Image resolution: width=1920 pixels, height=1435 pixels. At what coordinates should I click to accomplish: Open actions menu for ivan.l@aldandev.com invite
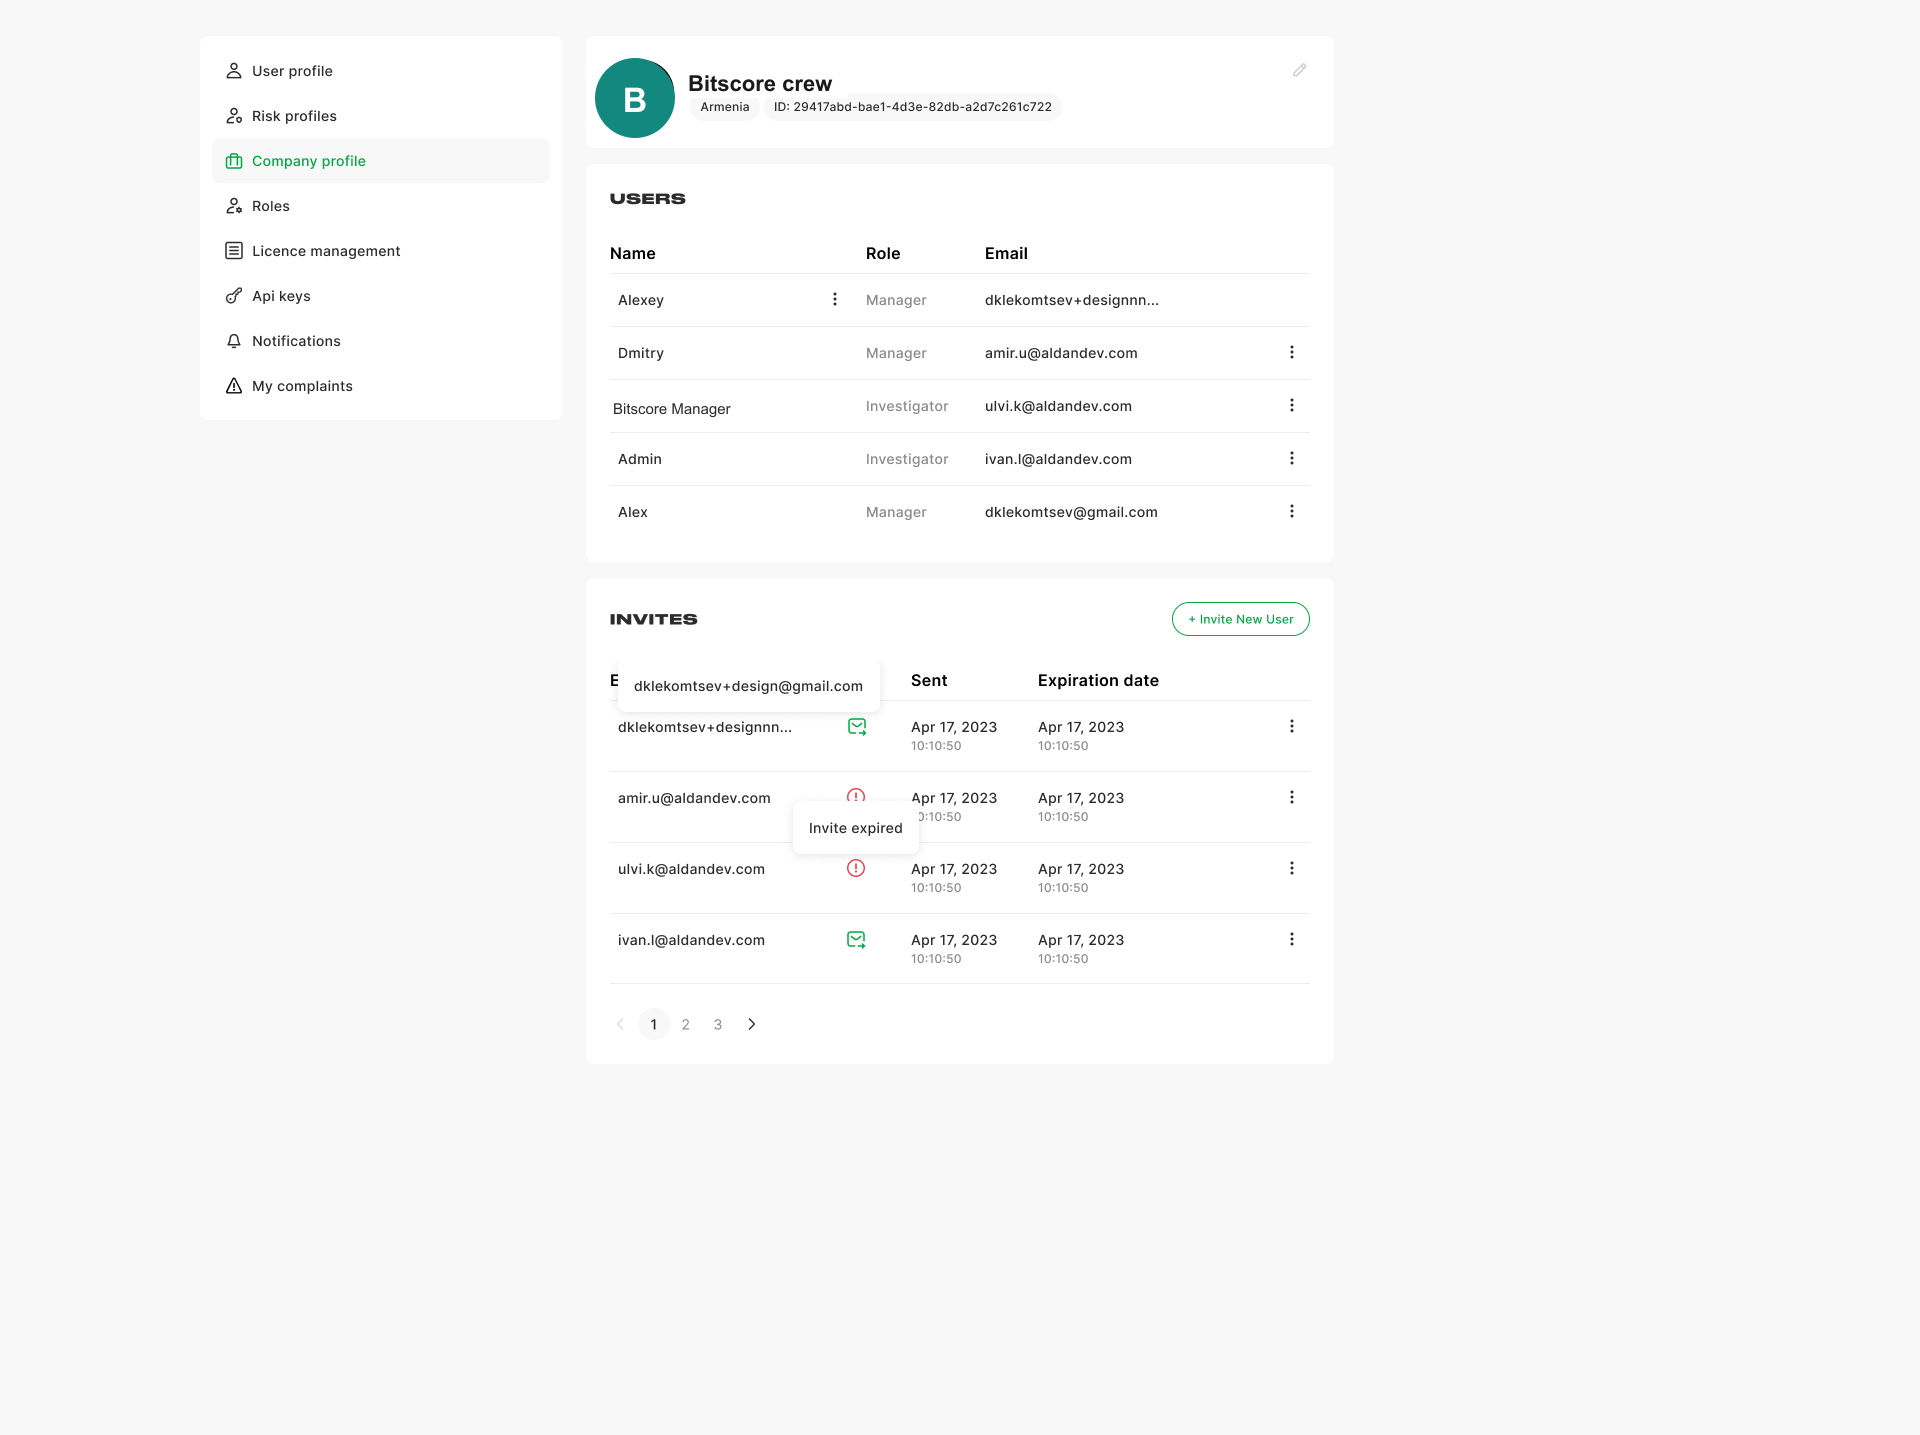[1292, 939]
